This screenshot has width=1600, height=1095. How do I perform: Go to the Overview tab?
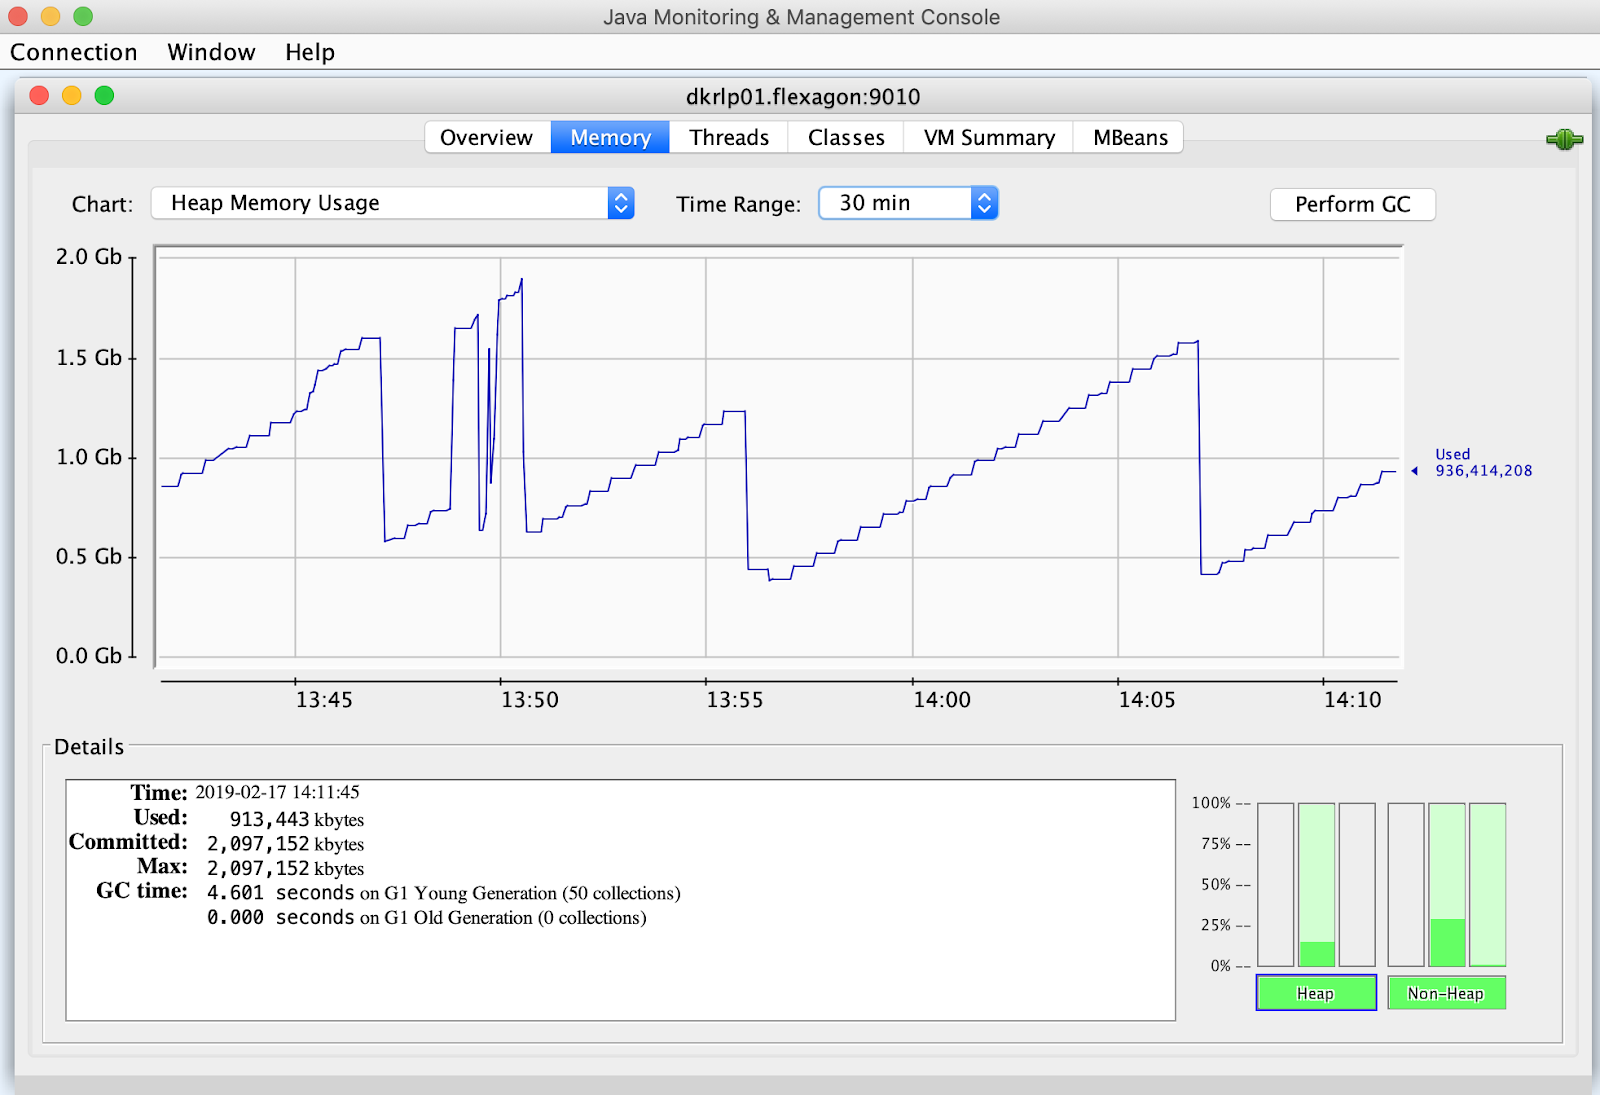tap(487, 138)
